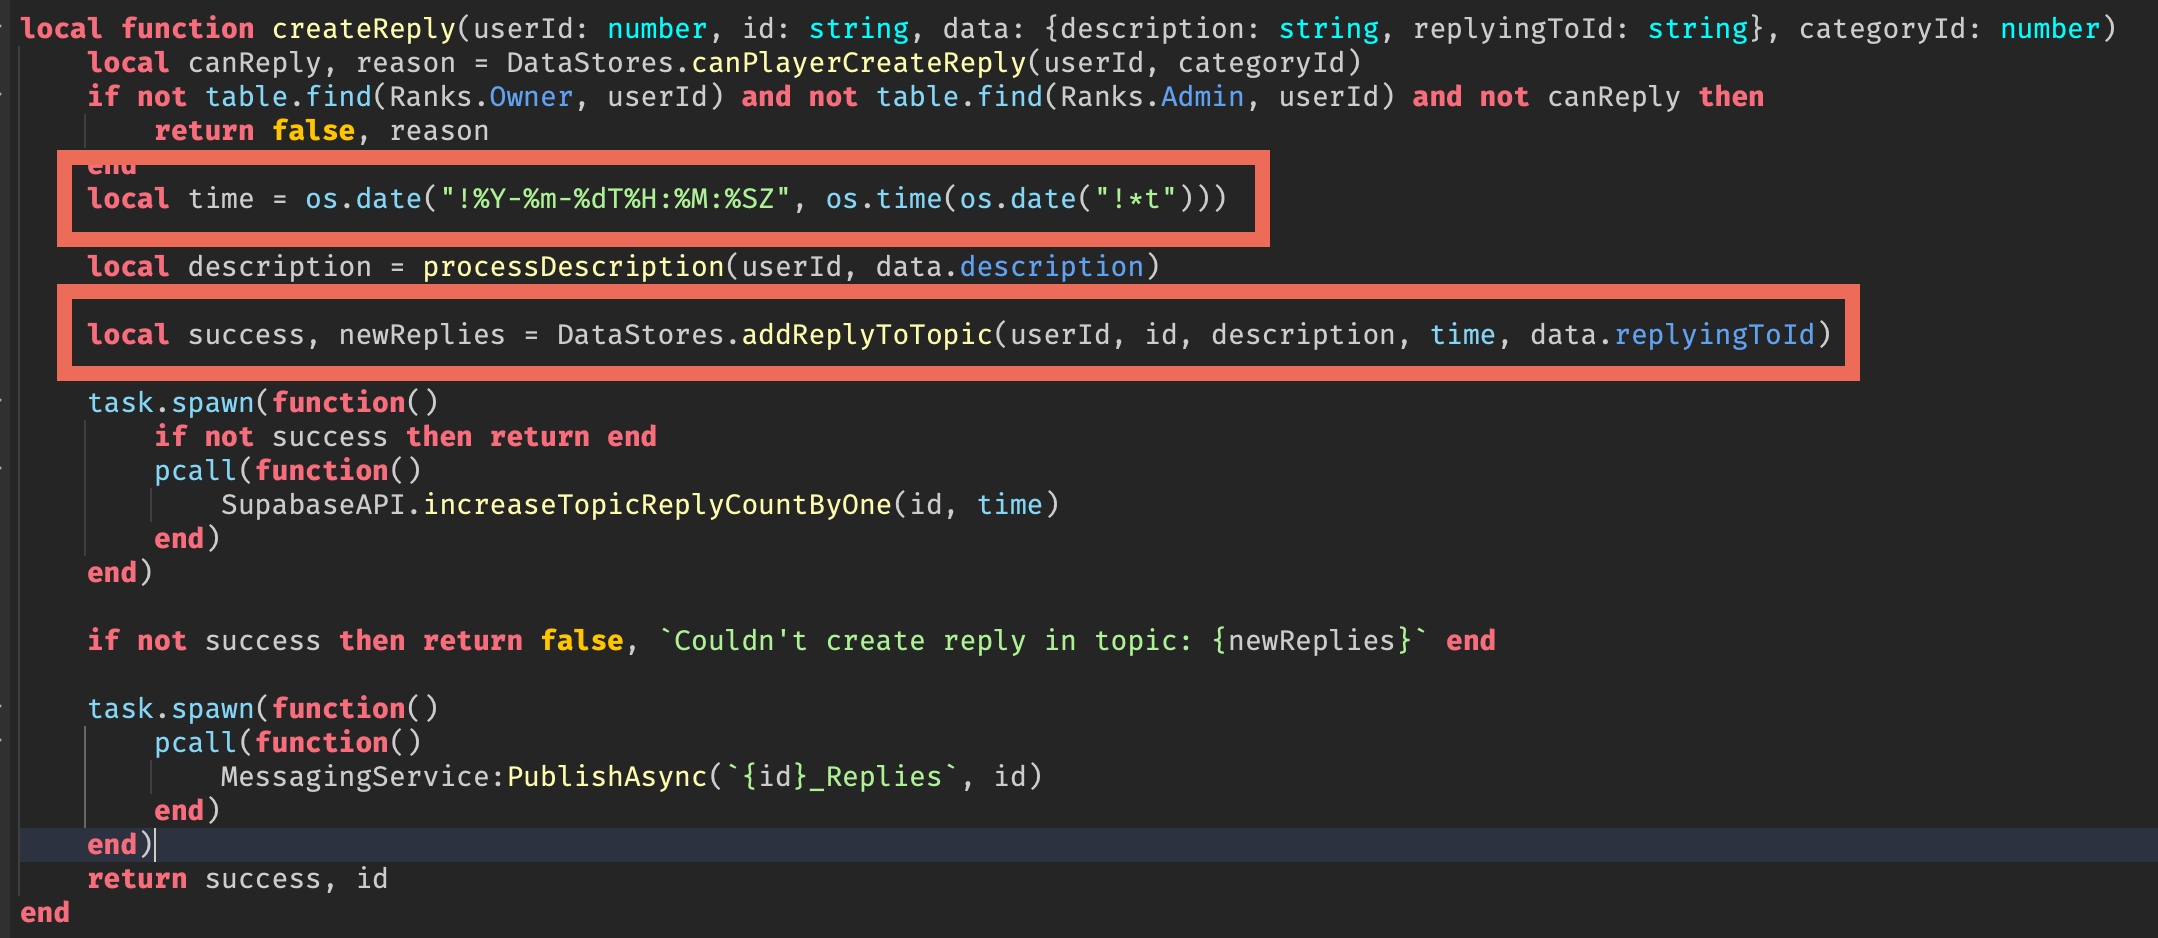
Task: Click the increaseTopicReplyCountByOne call
Action: (660, 504)
